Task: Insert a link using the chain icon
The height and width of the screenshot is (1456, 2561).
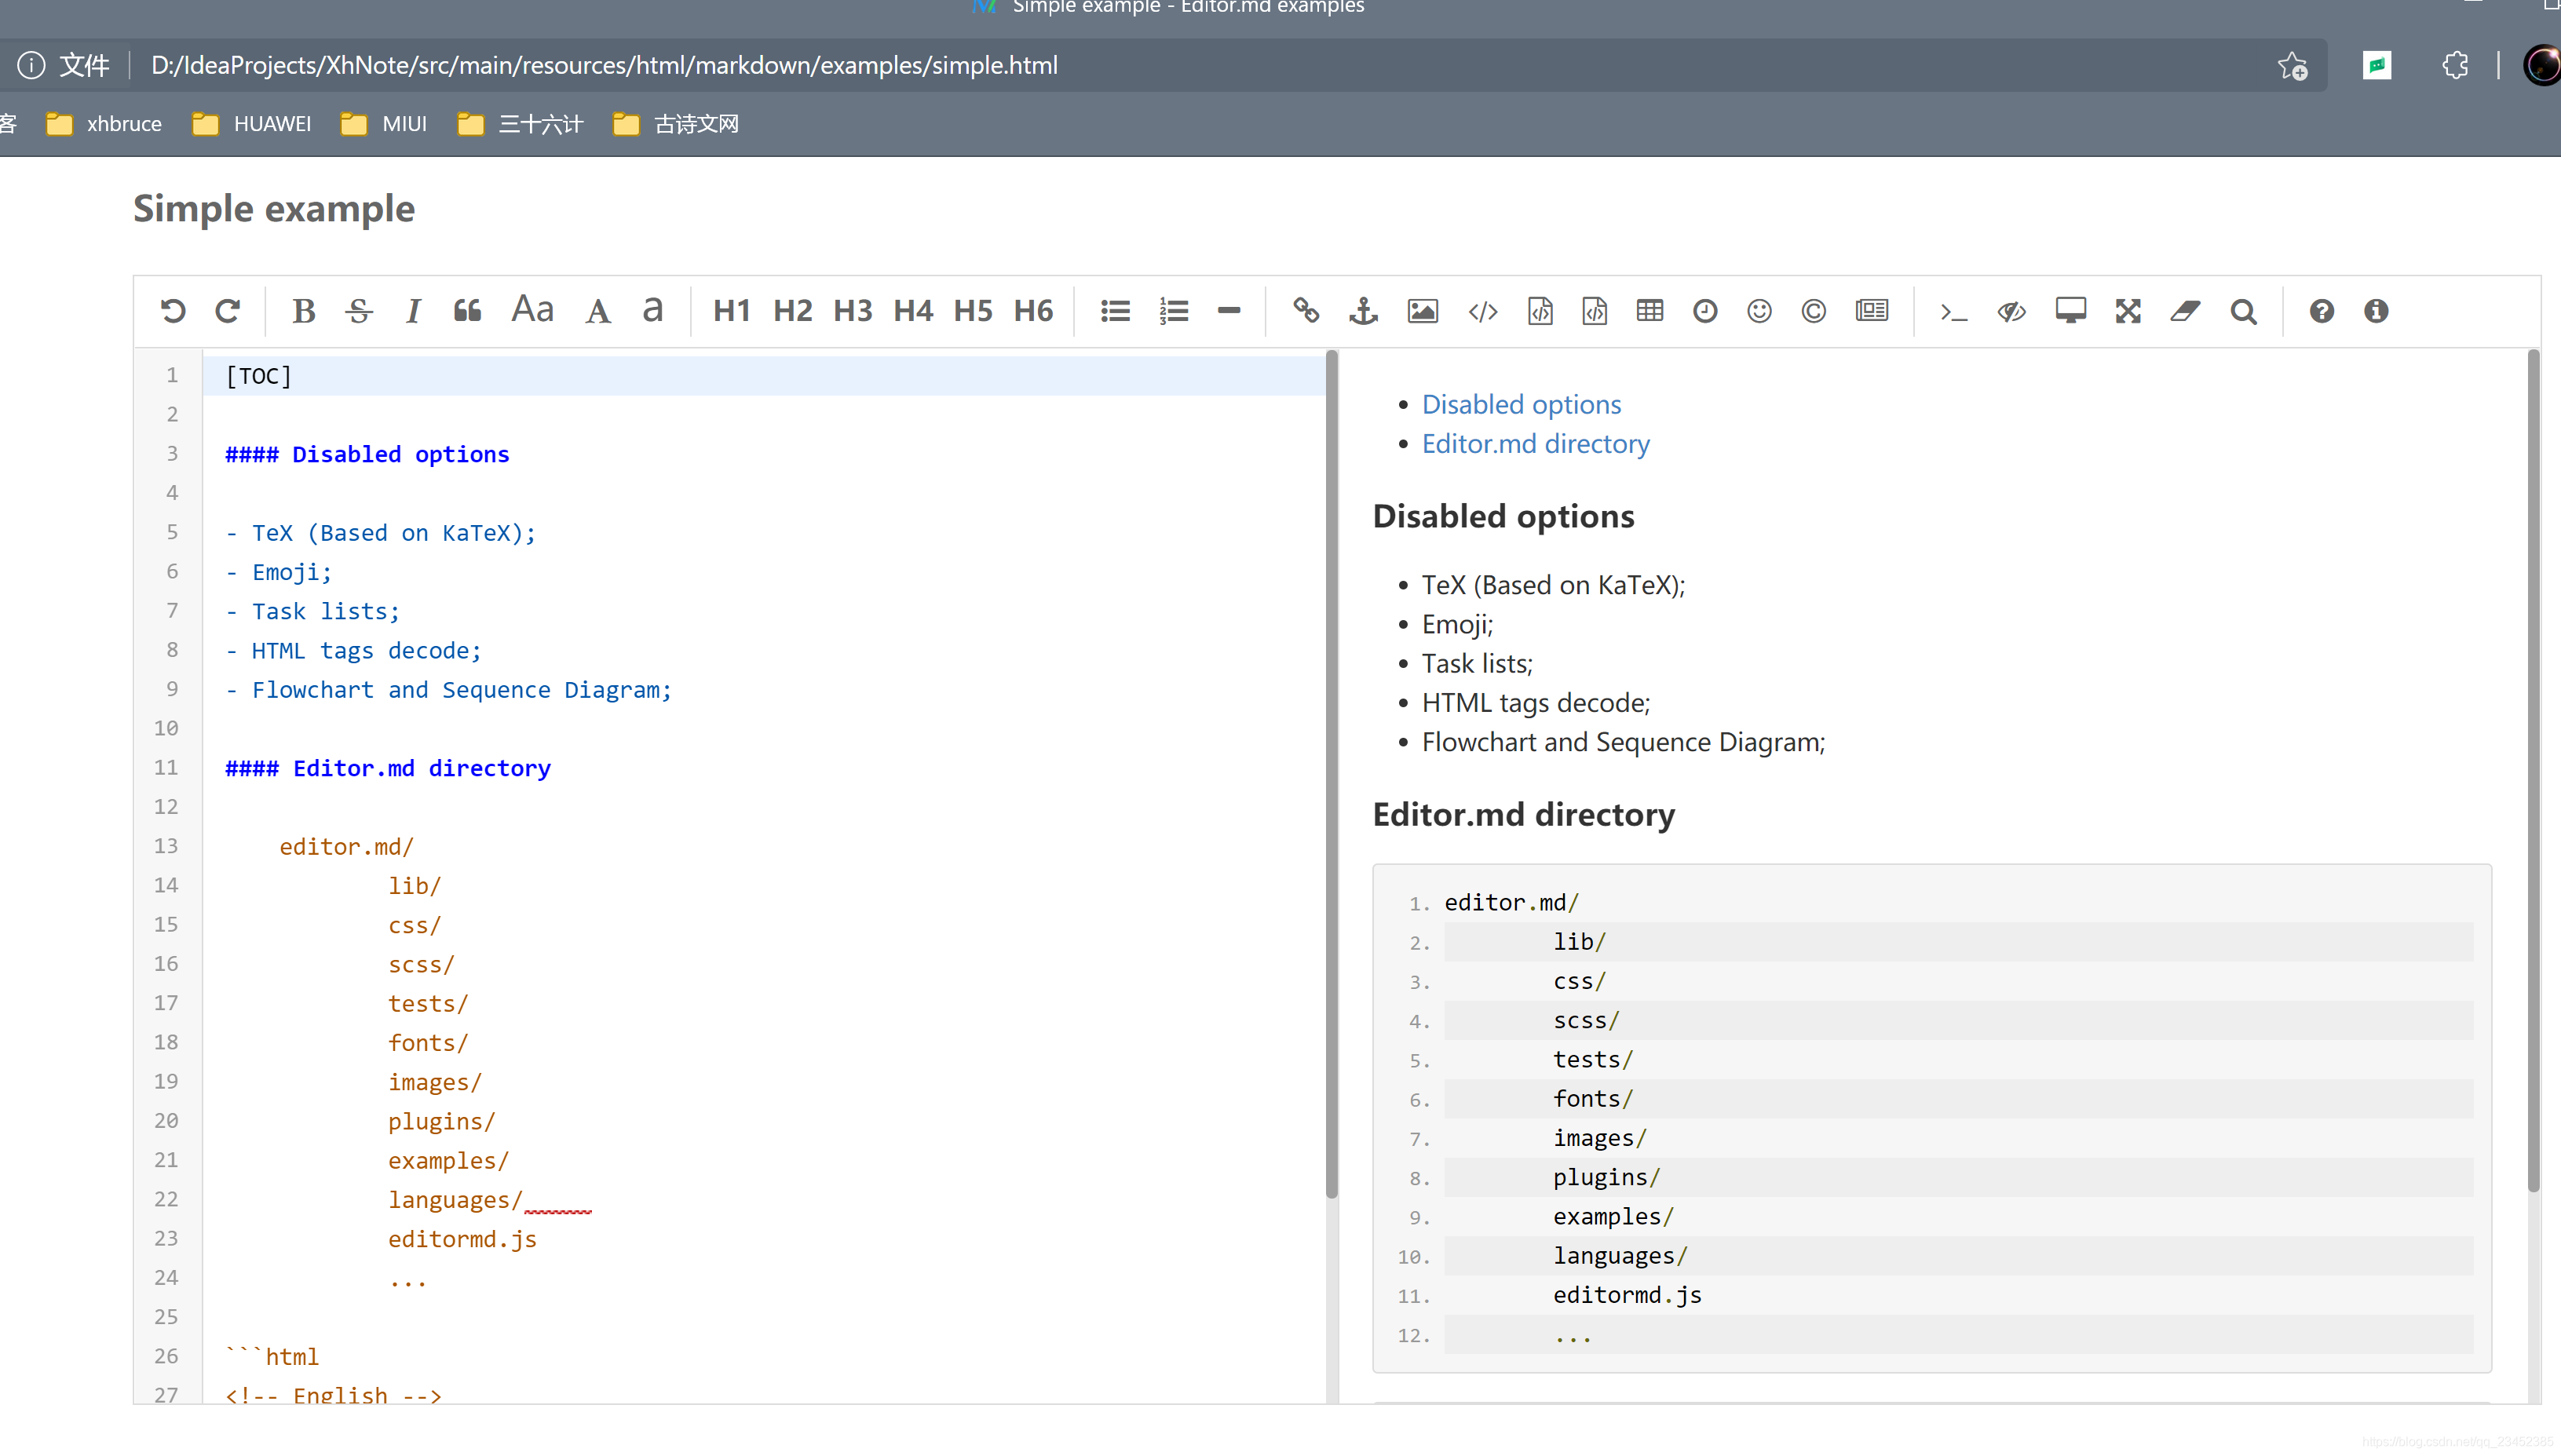Action: (x=1305, y=311)
